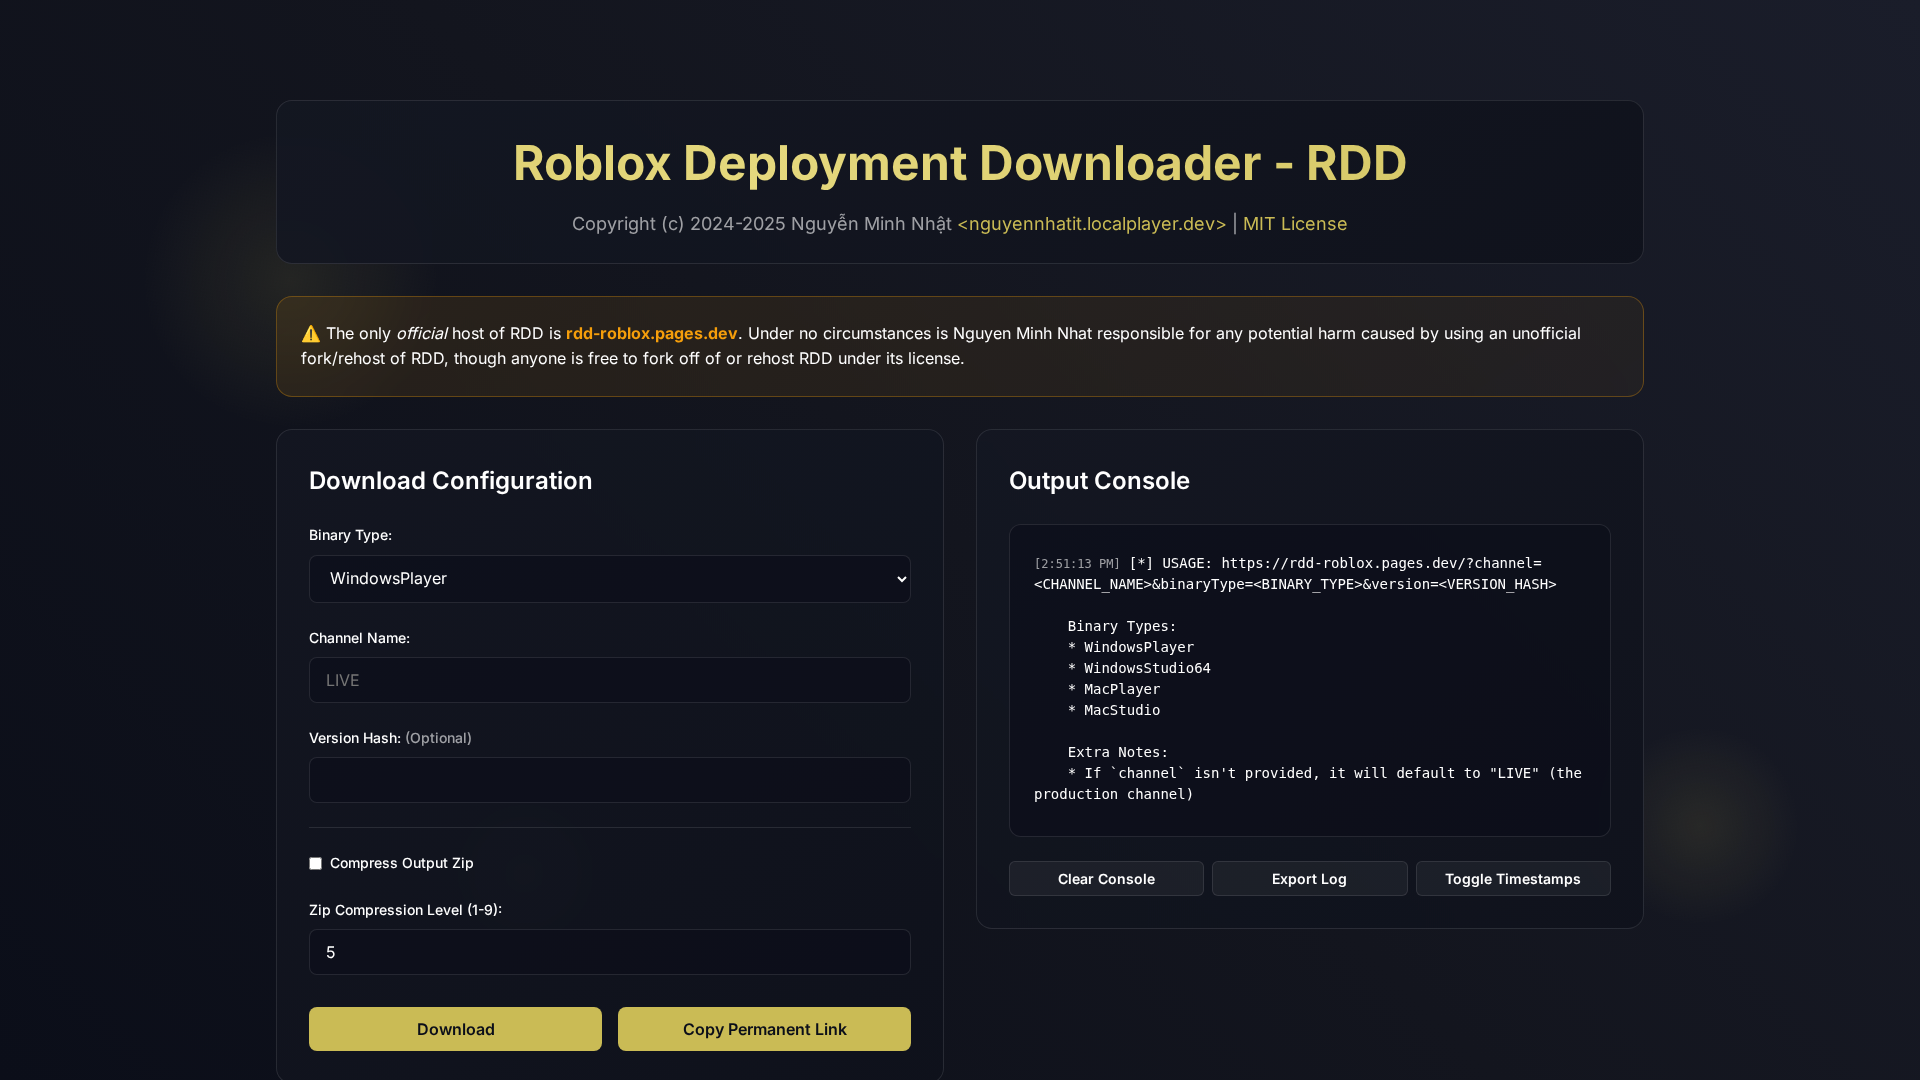Click the Export Log button
Screen dimensions: 1920x1080
point(1309,879)
